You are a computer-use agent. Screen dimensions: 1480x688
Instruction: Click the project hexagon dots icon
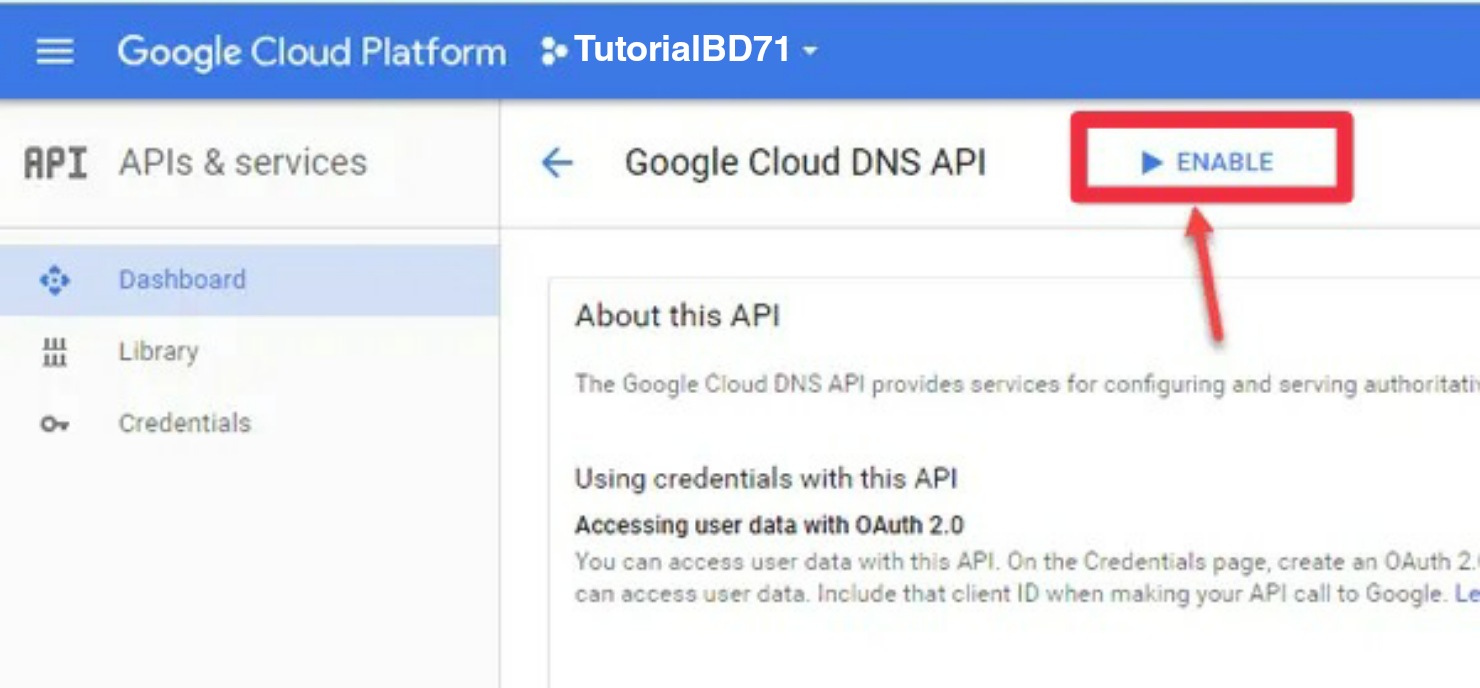pos(553,51)
